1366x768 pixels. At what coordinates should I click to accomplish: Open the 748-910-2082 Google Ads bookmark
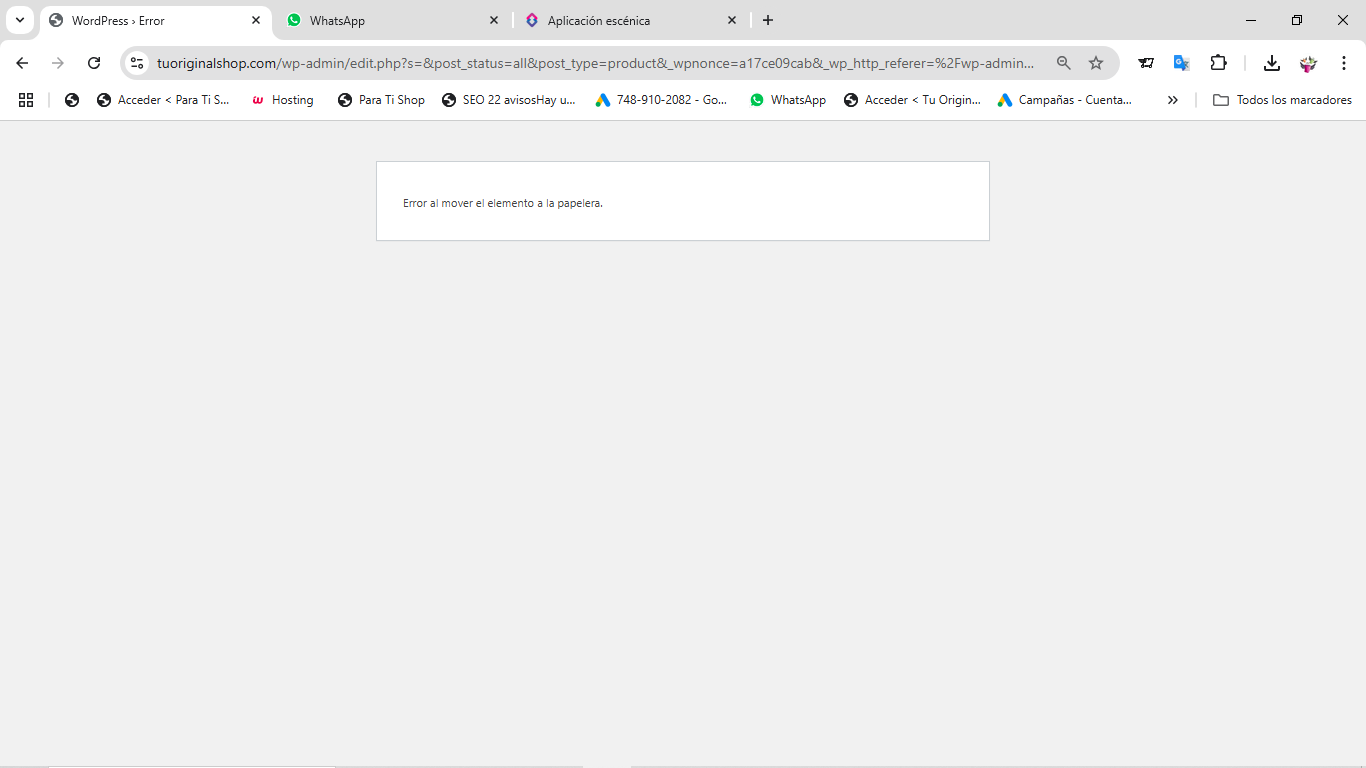pos(662,100)
